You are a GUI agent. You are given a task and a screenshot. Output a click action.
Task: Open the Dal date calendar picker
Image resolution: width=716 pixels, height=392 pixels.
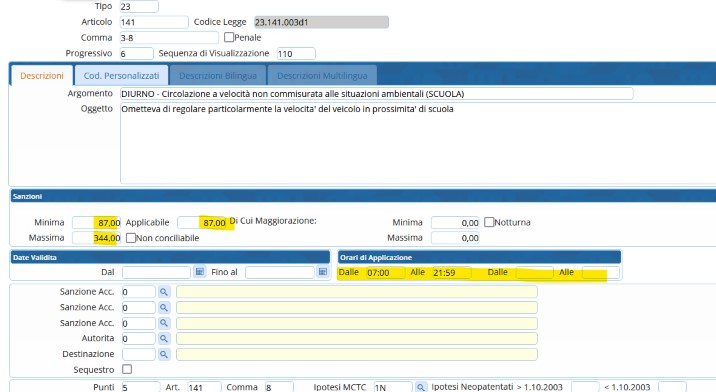click(200, 272)
